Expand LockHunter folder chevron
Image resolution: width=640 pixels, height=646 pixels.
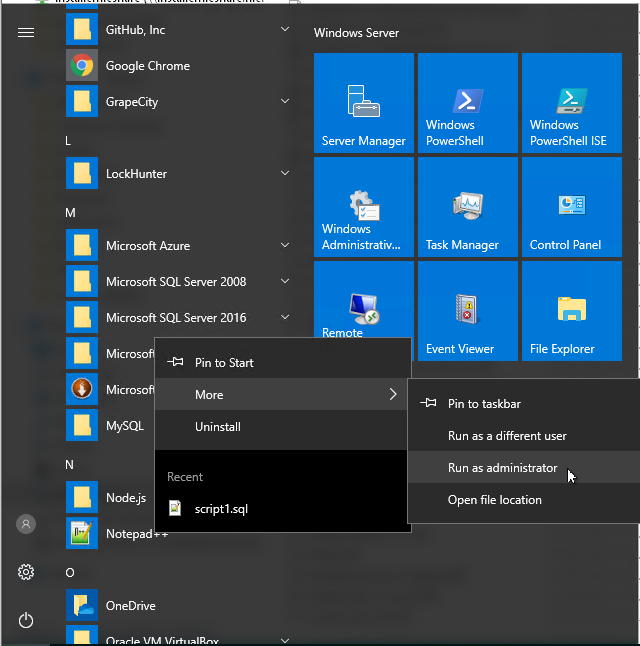[285, 173]
